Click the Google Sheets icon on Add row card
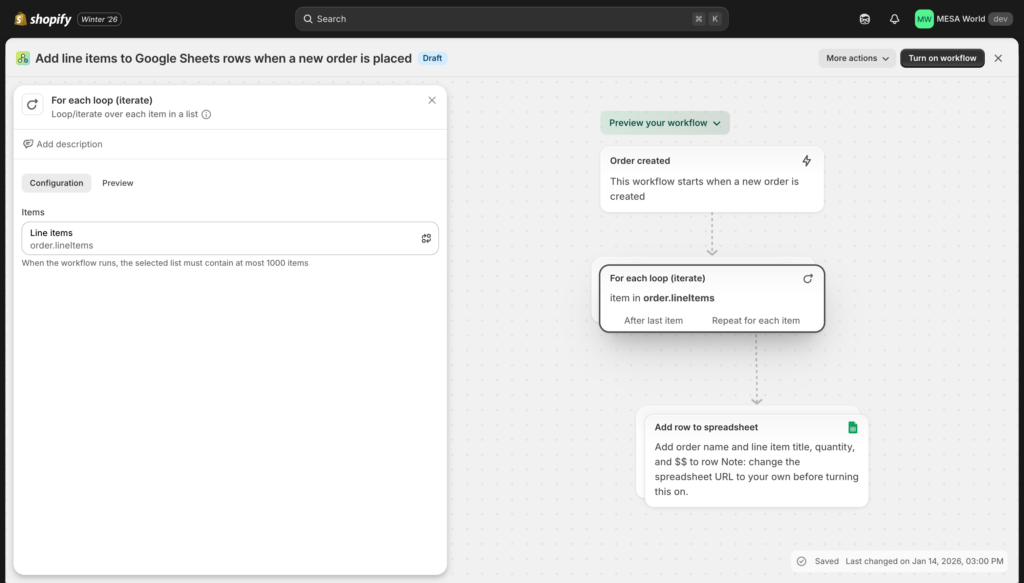1024x583 pixels. click(x=853, y=427)
